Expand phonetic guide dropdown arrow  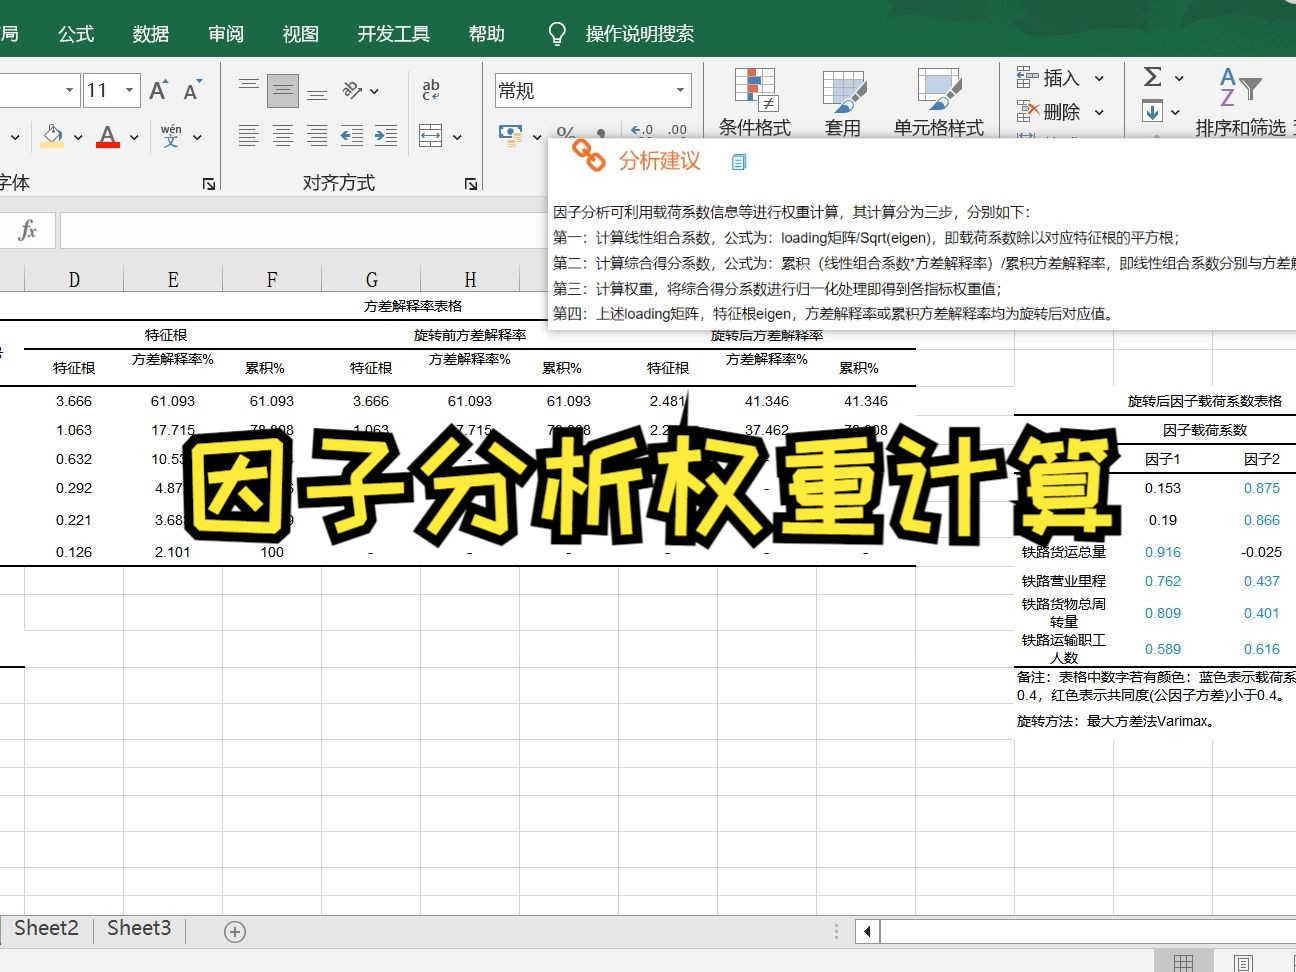[x=197, y=137]
